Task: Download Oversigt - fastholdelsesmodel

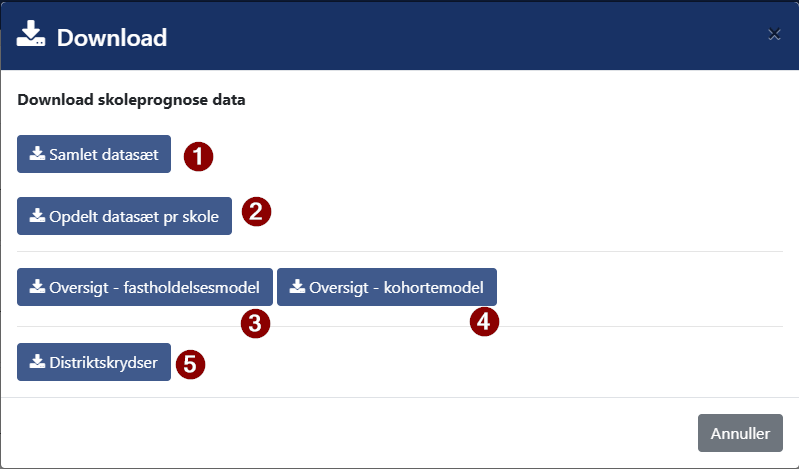Action: (x=144, y=287)
